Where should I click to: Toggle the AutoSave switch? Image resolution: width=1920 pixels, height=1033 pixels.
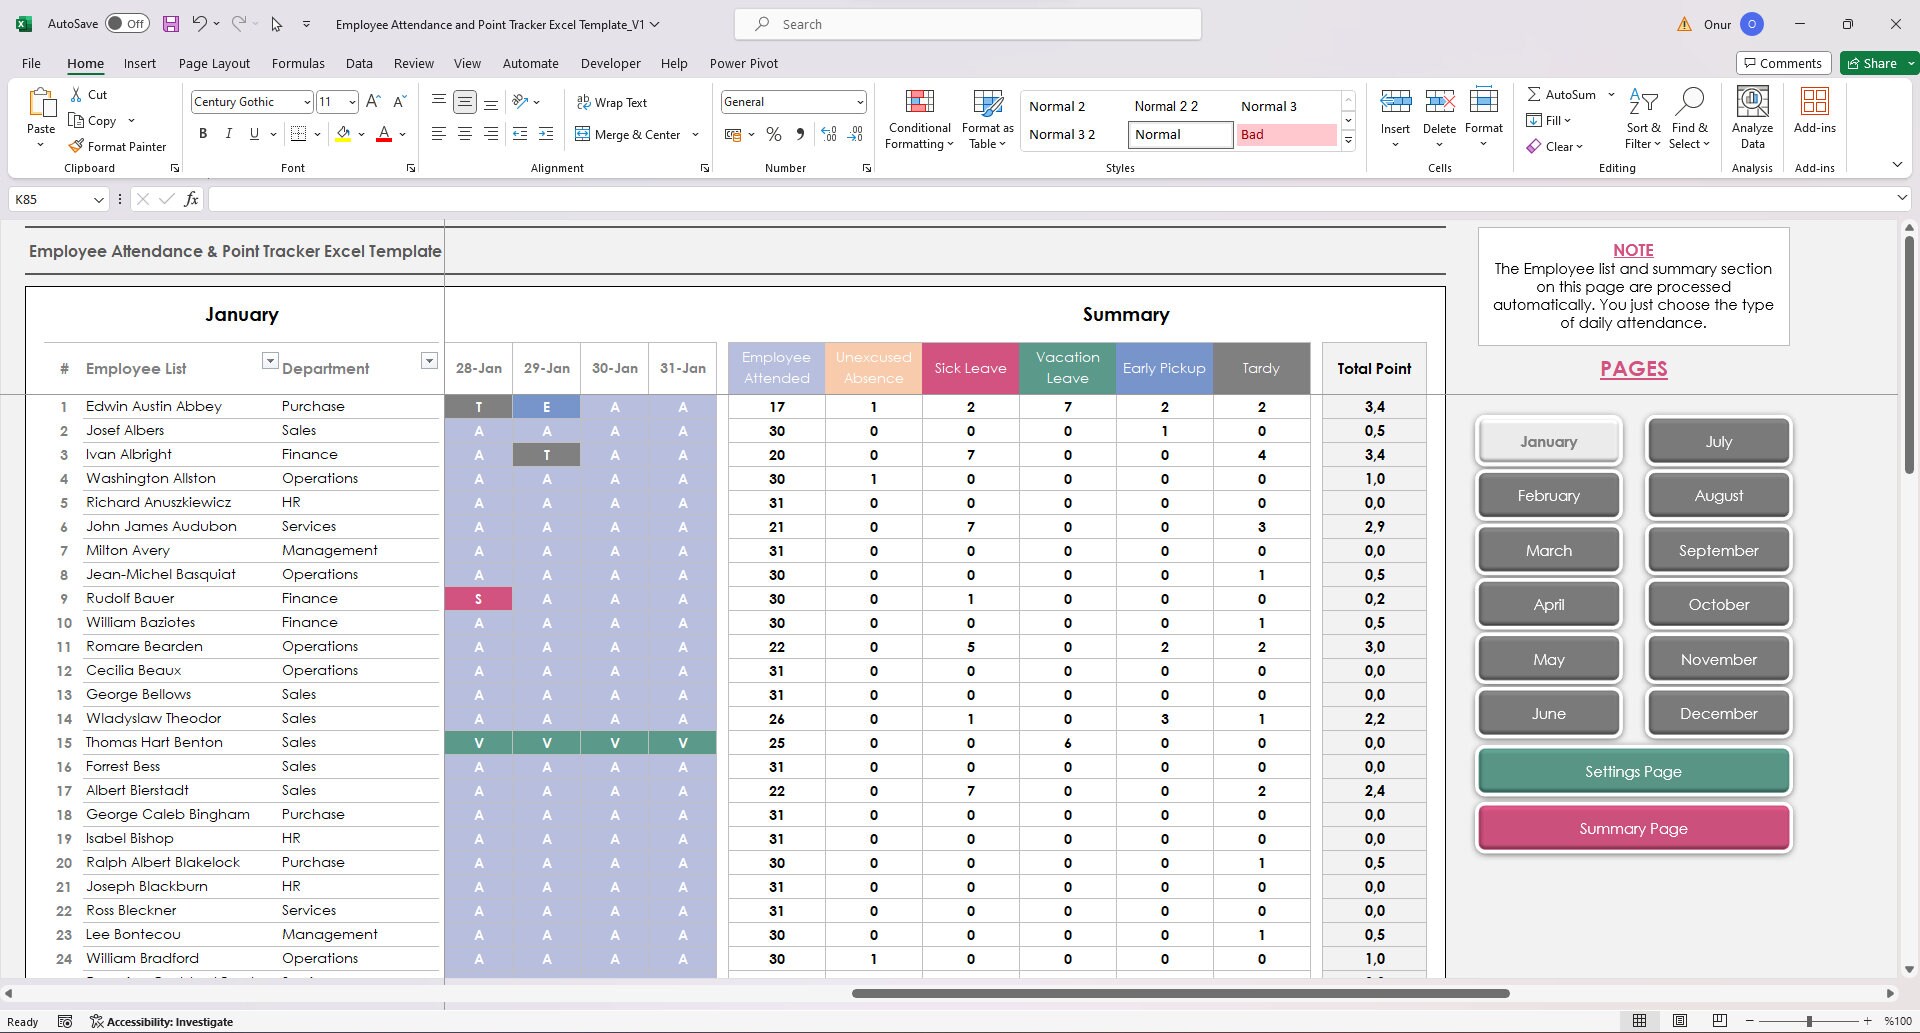[x=127, y=23]
